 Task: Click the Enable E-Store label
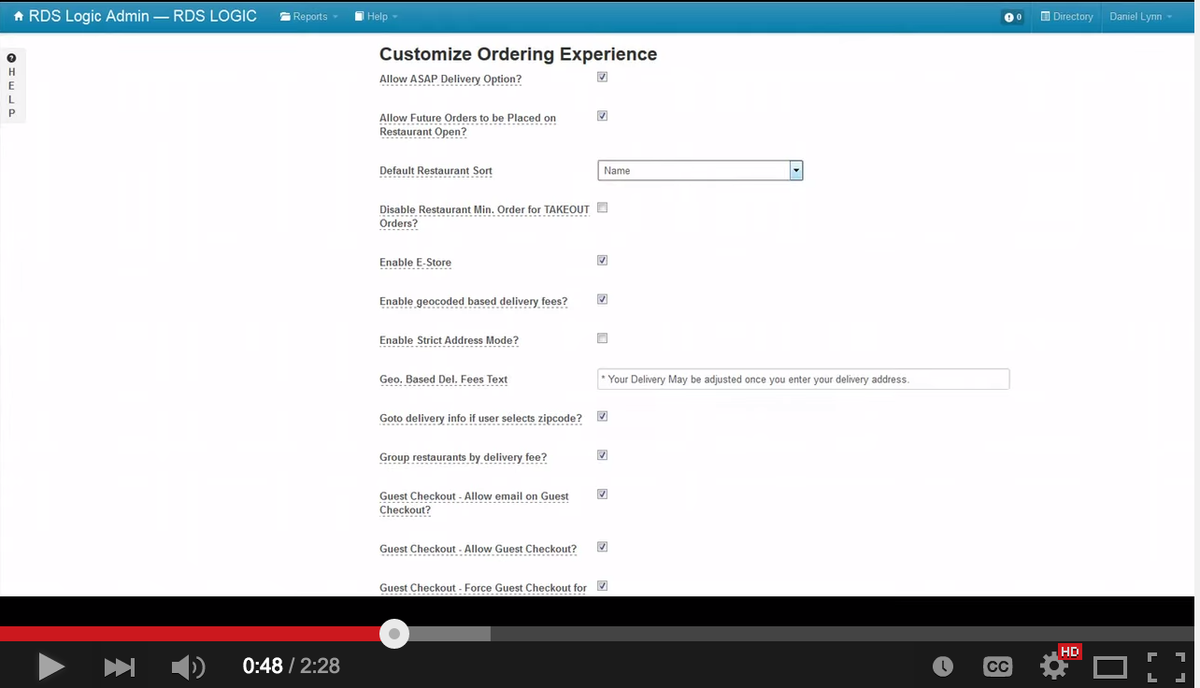(415, 263)
